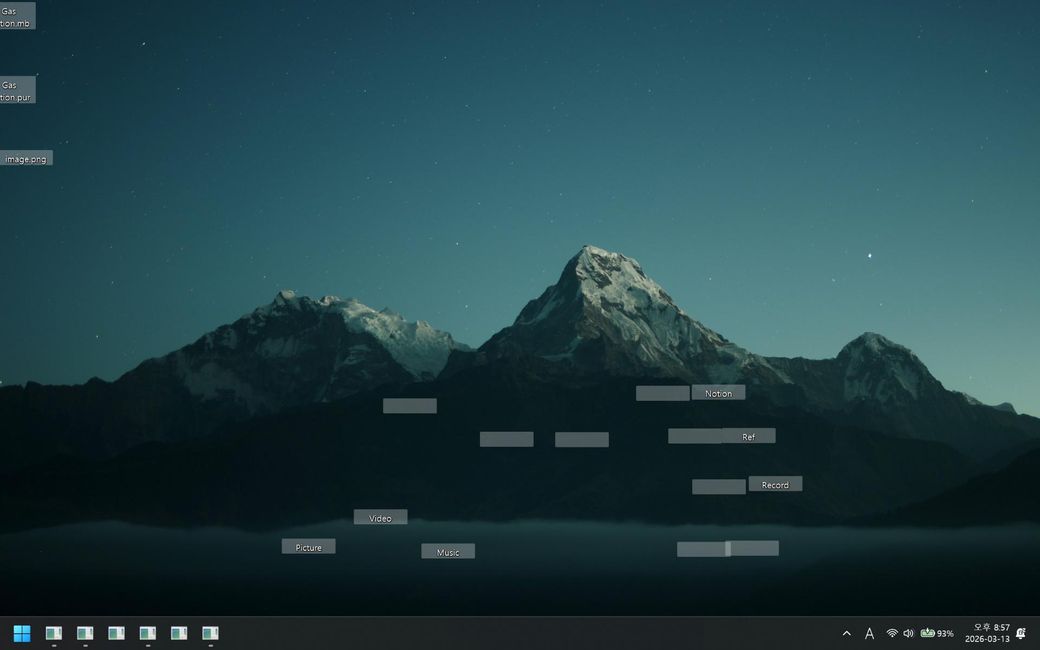Open the notification bell icon
The image size is (1040, 650).
1021,633
